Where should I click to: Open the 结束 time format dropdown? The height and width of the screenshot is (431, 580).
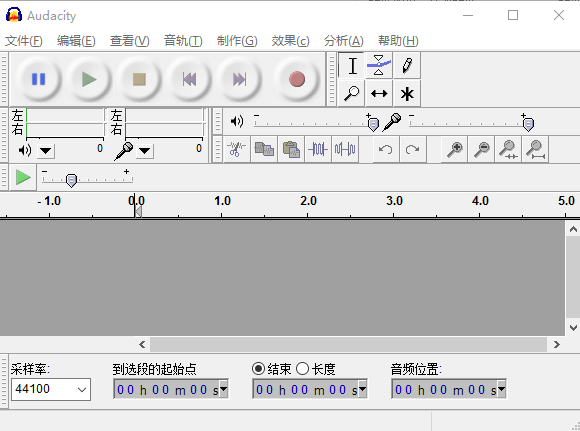(x=362, y=389)
